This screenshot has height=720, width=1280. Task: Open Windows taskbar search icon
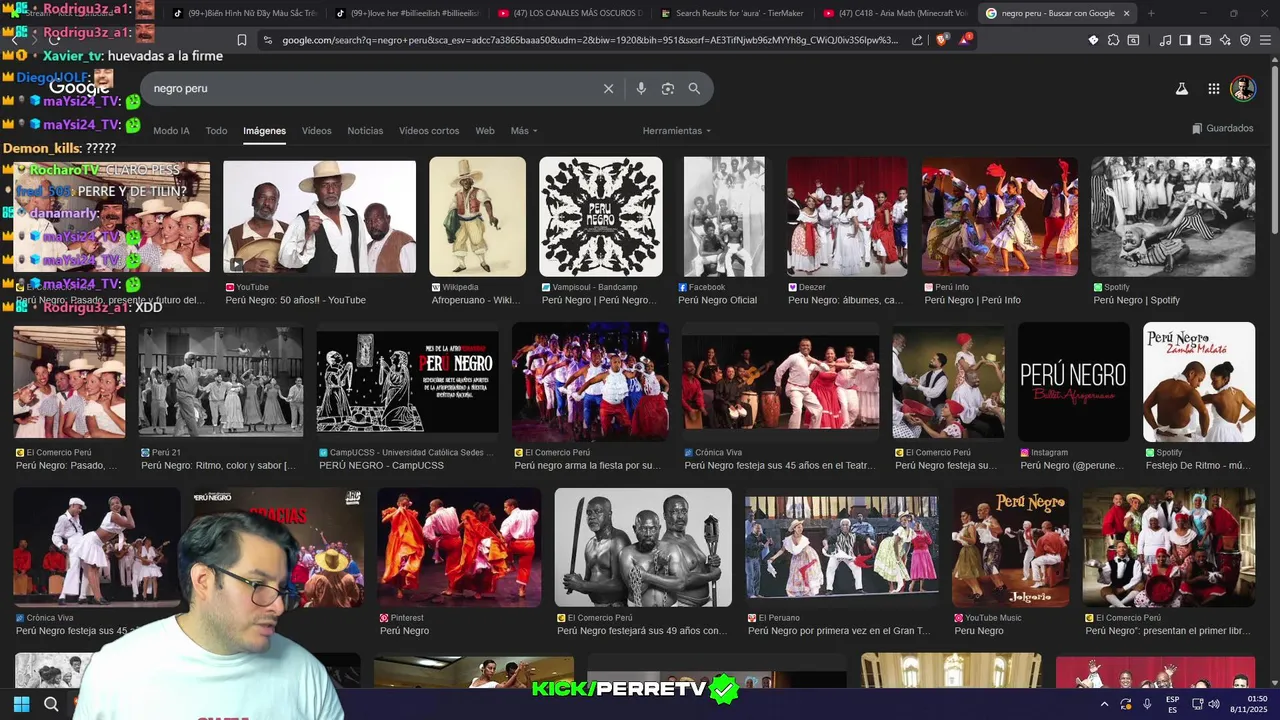point(51,704)
